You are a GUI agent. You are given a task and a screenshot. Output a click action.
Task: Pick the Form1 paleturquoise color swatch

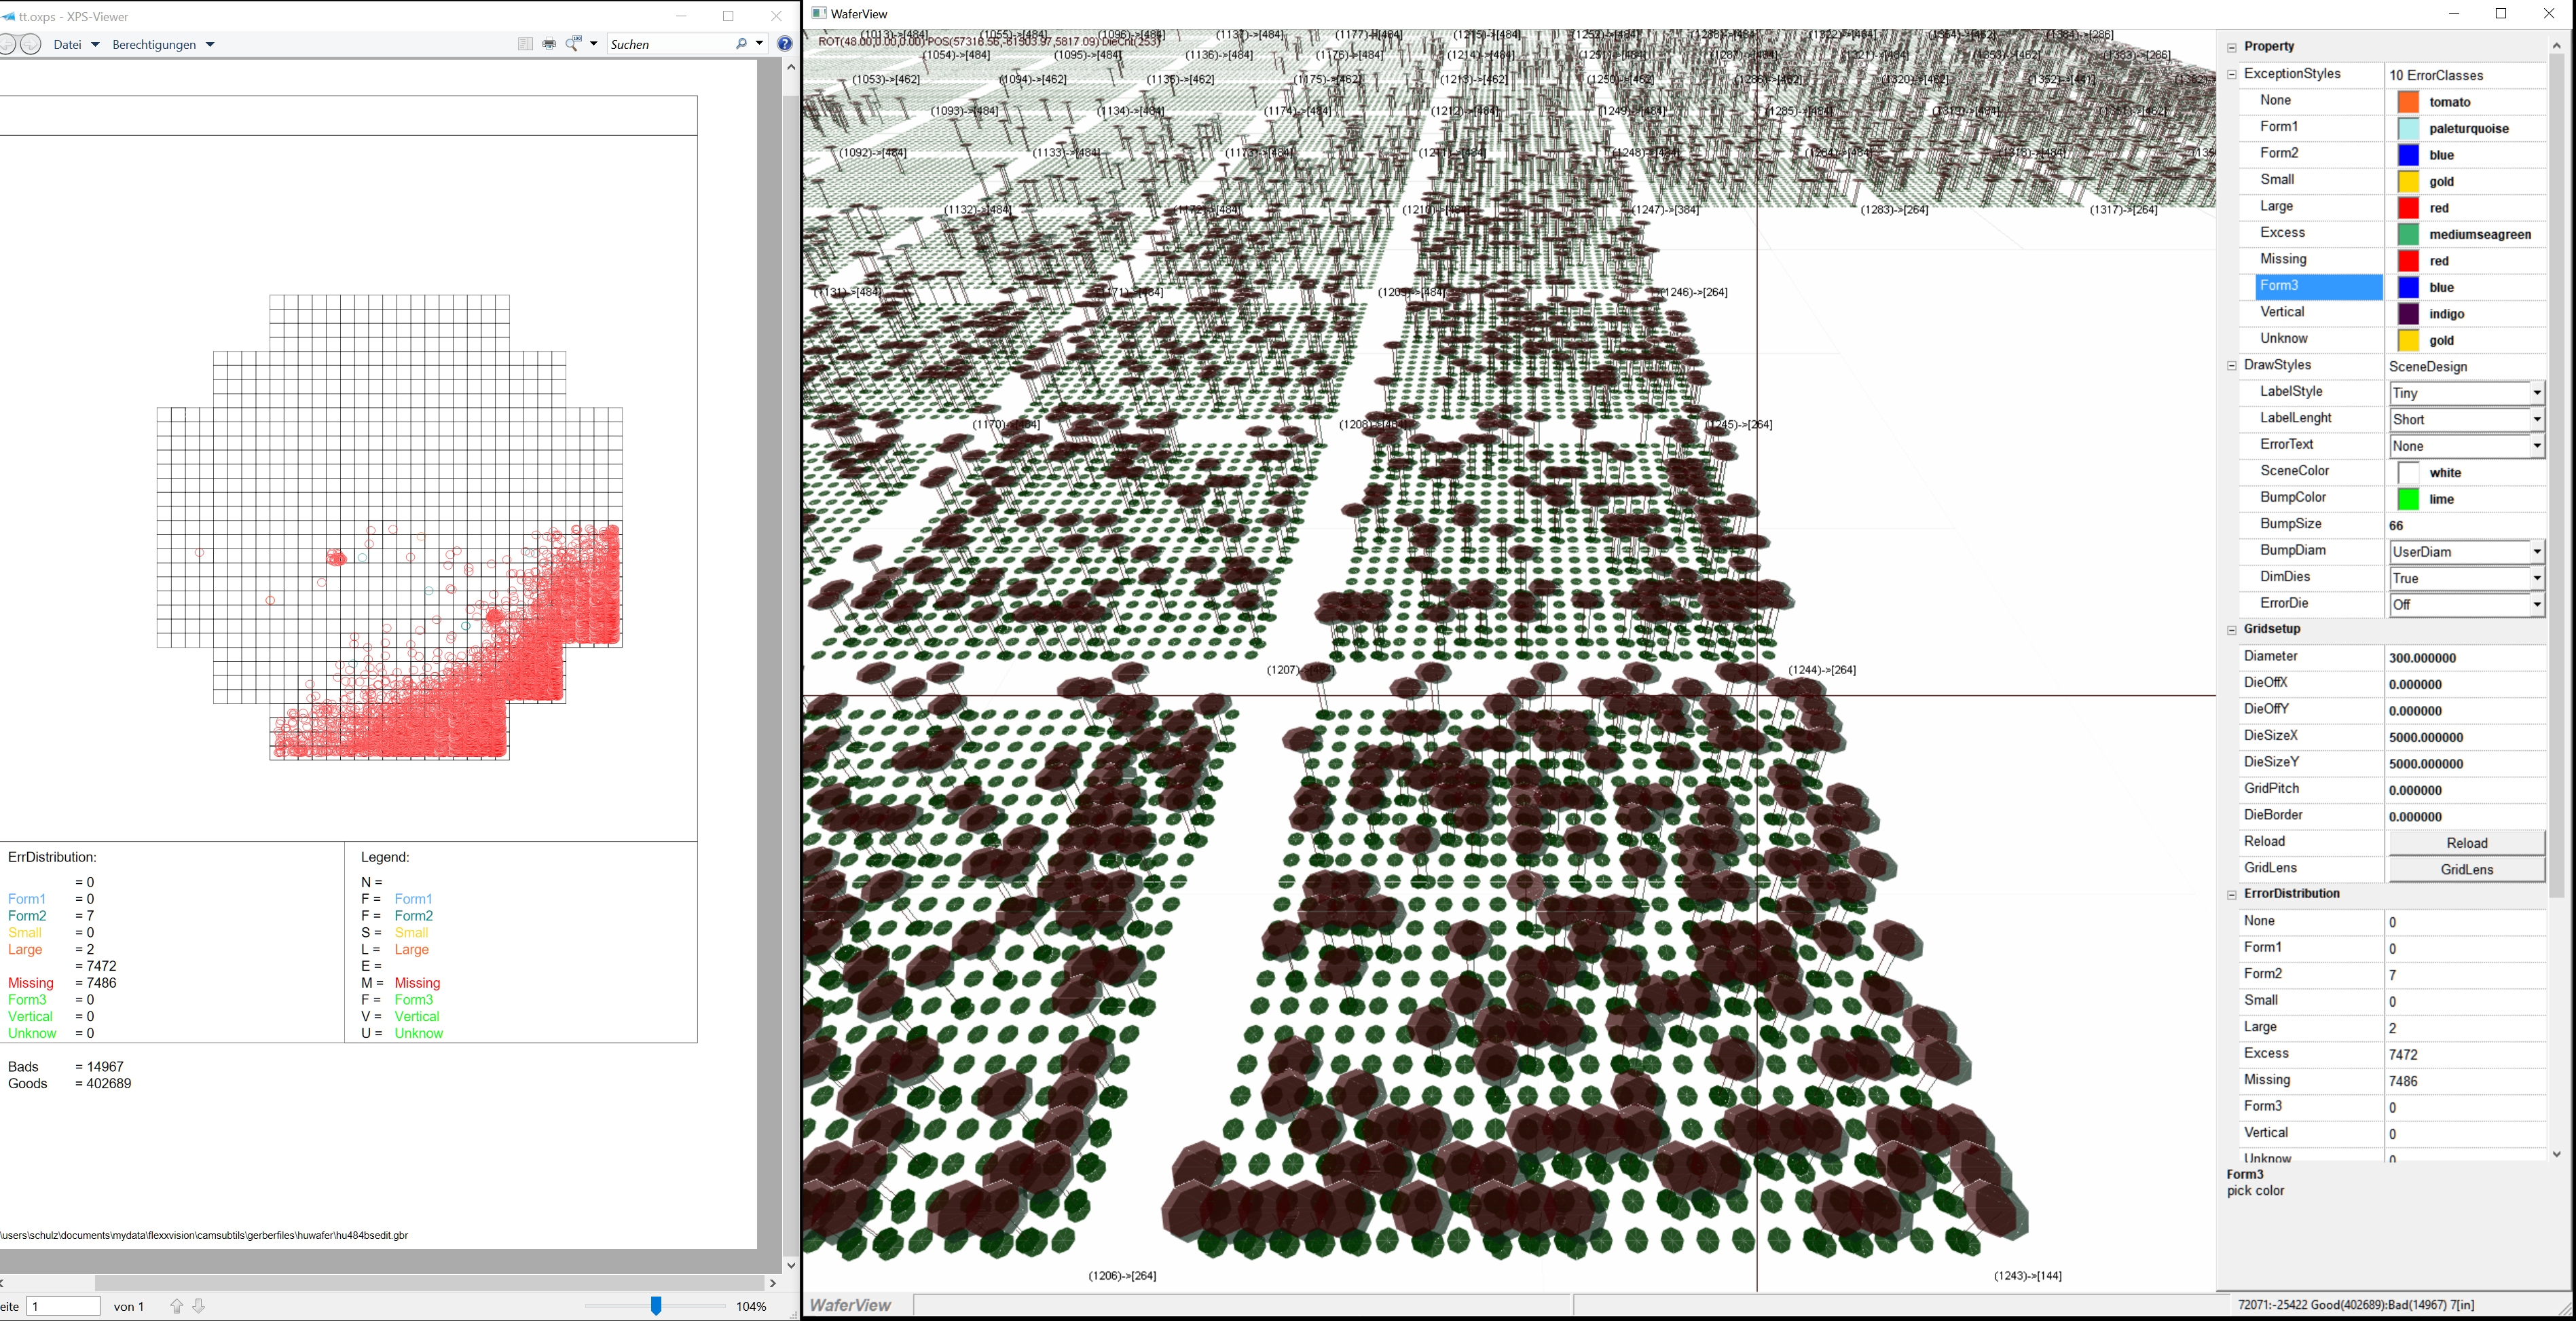point(2409,128)
